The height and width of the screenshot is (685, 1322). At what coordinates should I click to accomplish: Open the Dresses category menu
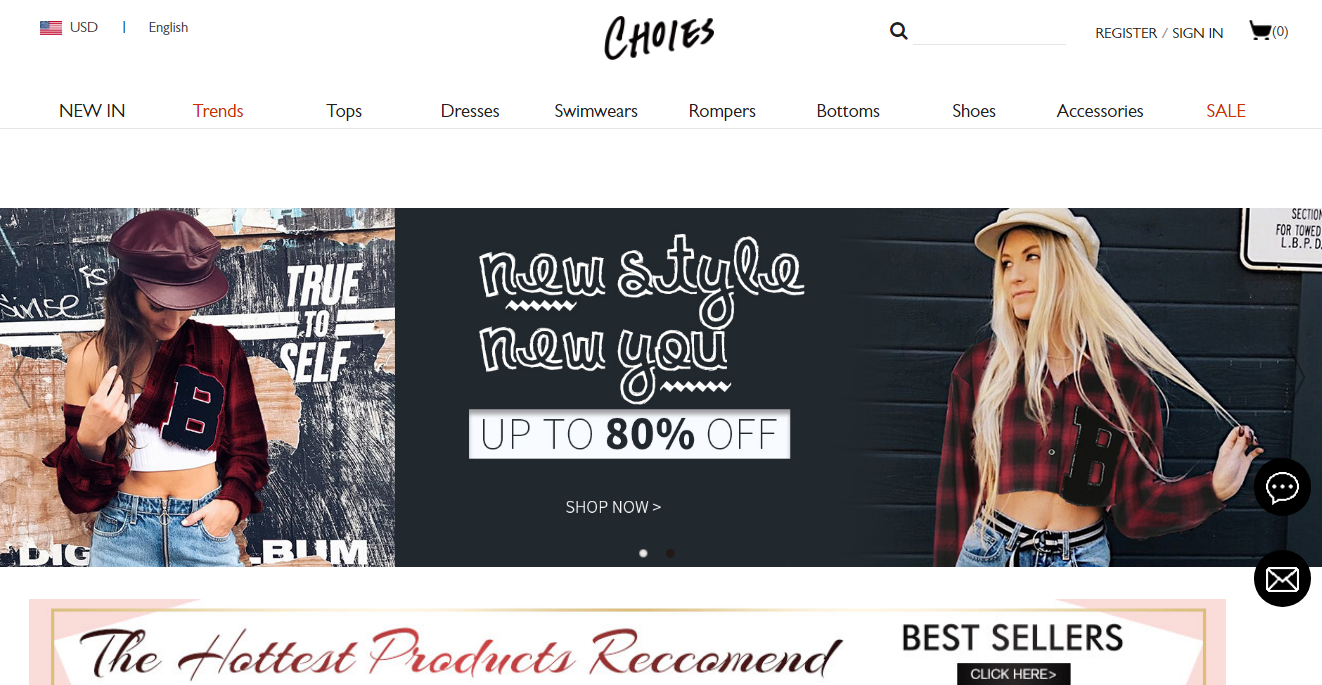tap(470, 111)
